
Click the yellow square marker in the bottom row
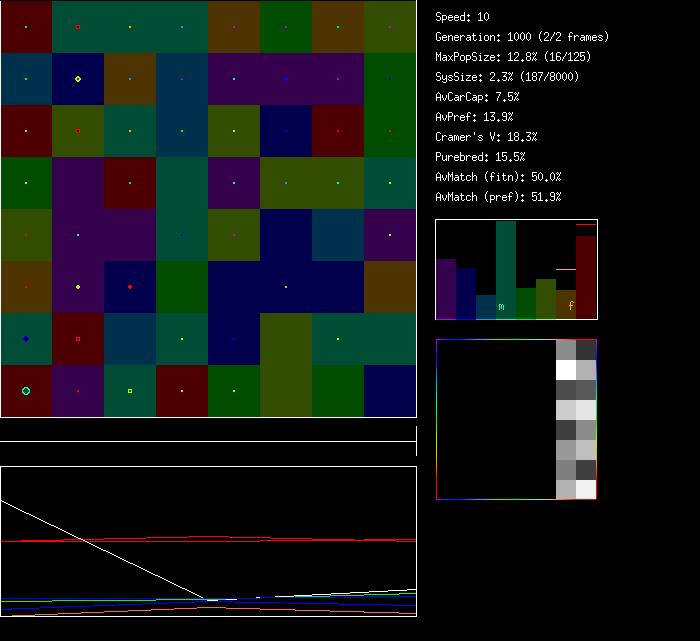tap(130, 391)
